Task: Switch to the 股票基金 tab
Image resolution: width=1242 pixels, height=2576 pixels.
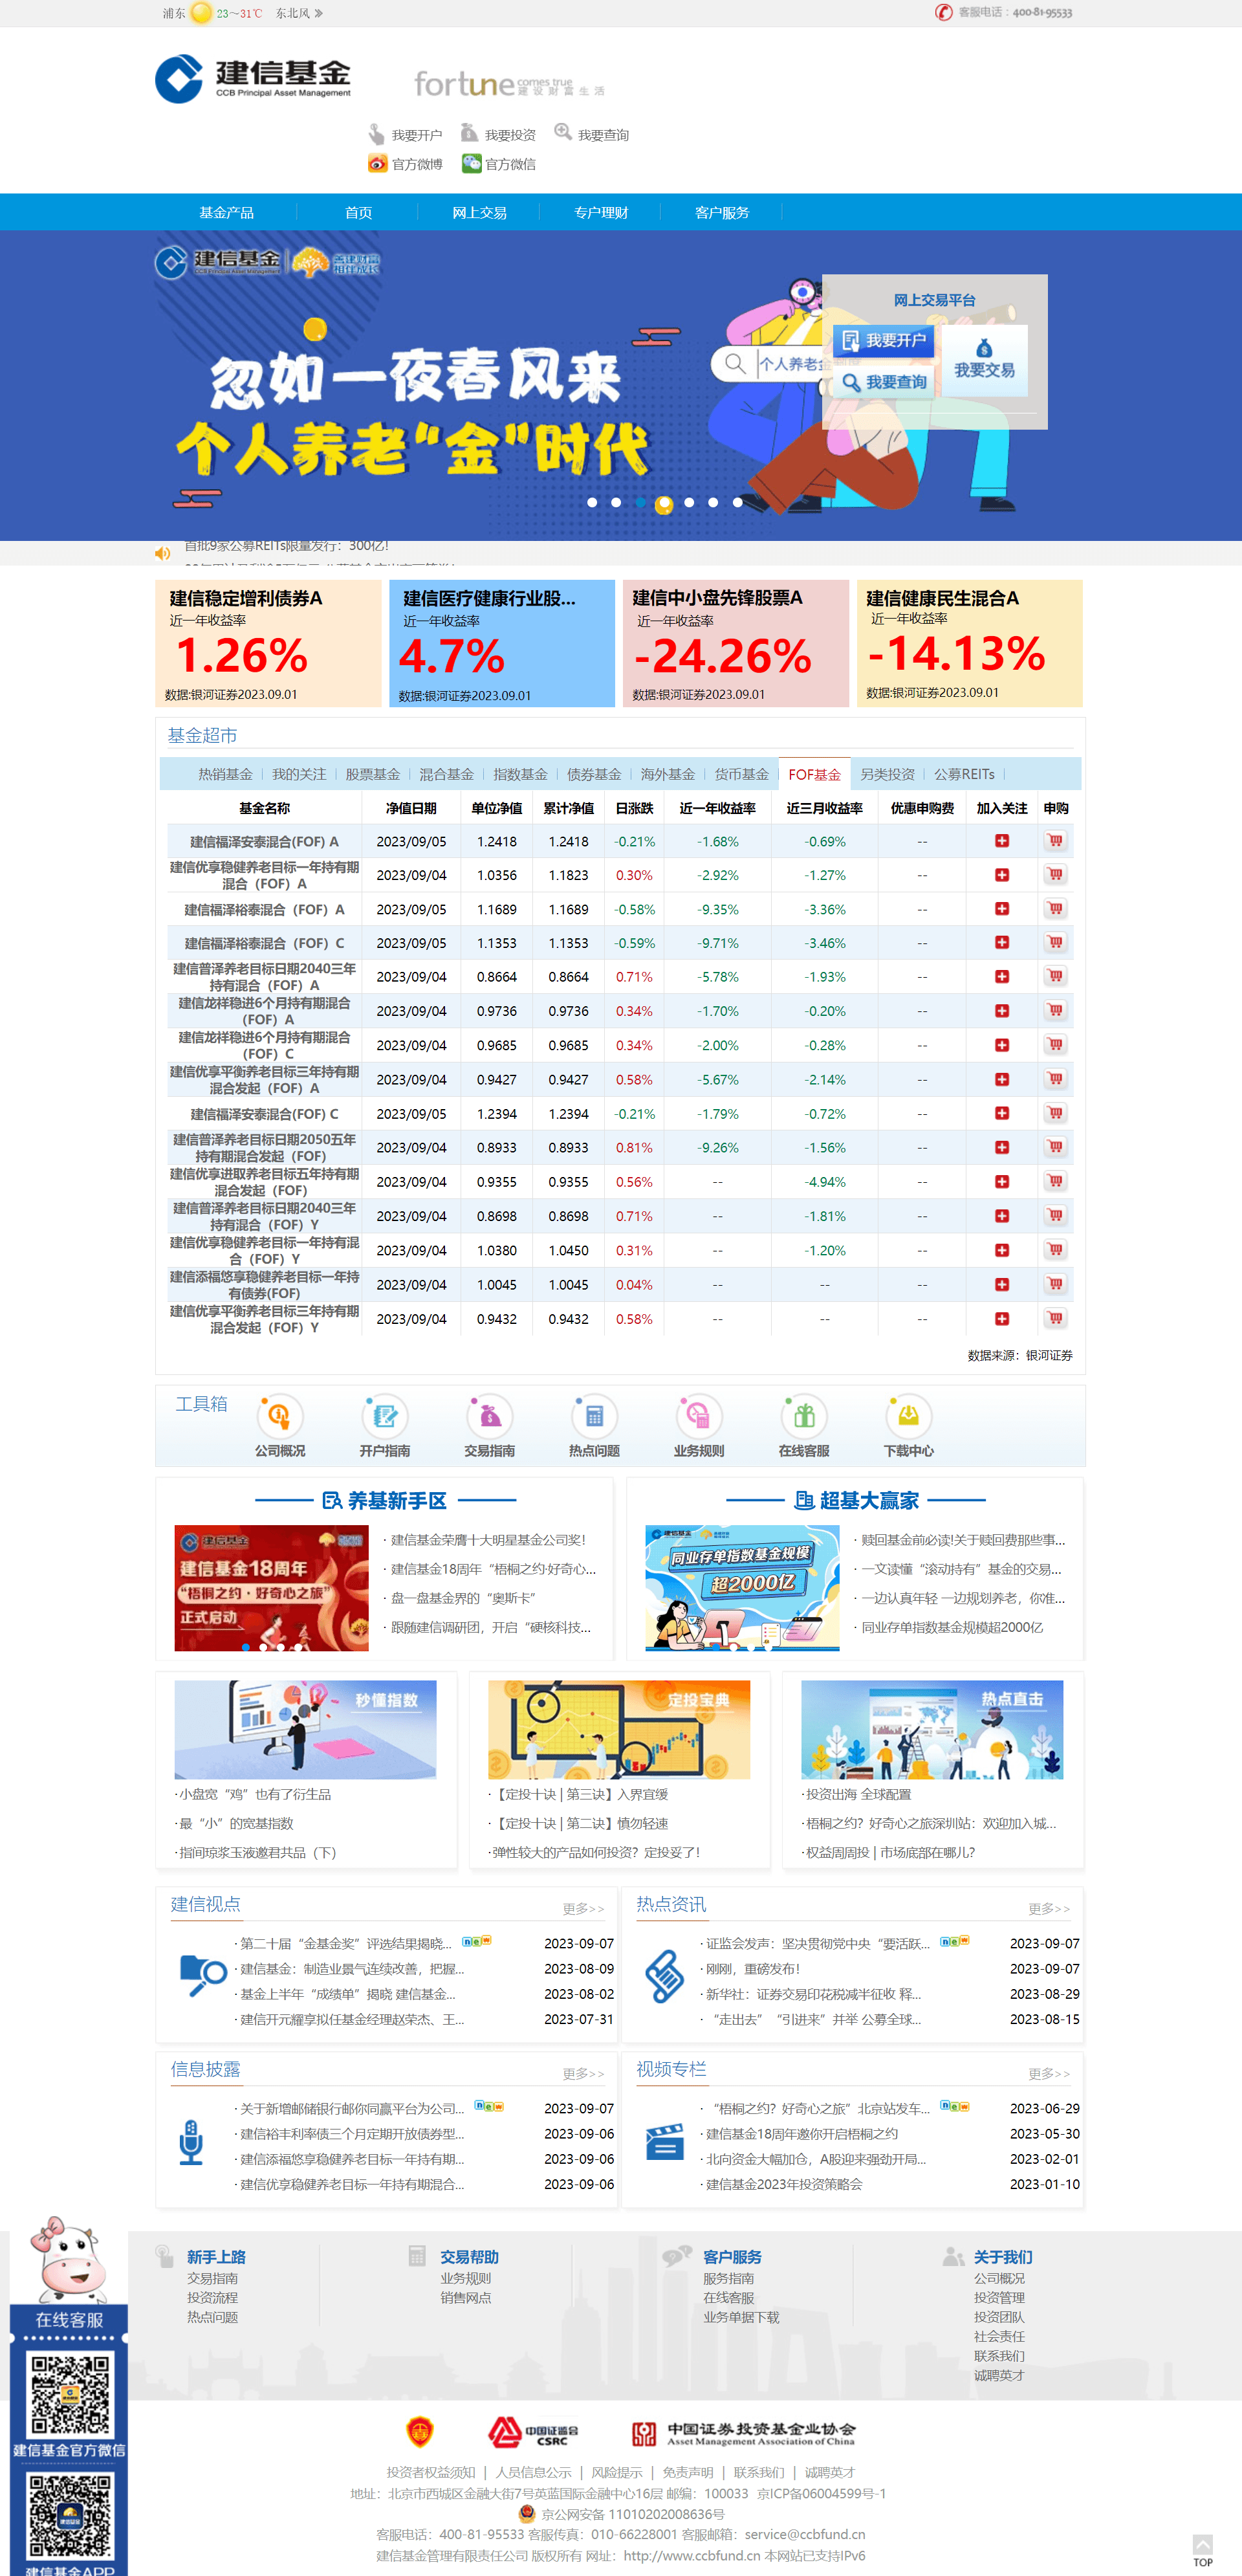Action: coord(373,774)
